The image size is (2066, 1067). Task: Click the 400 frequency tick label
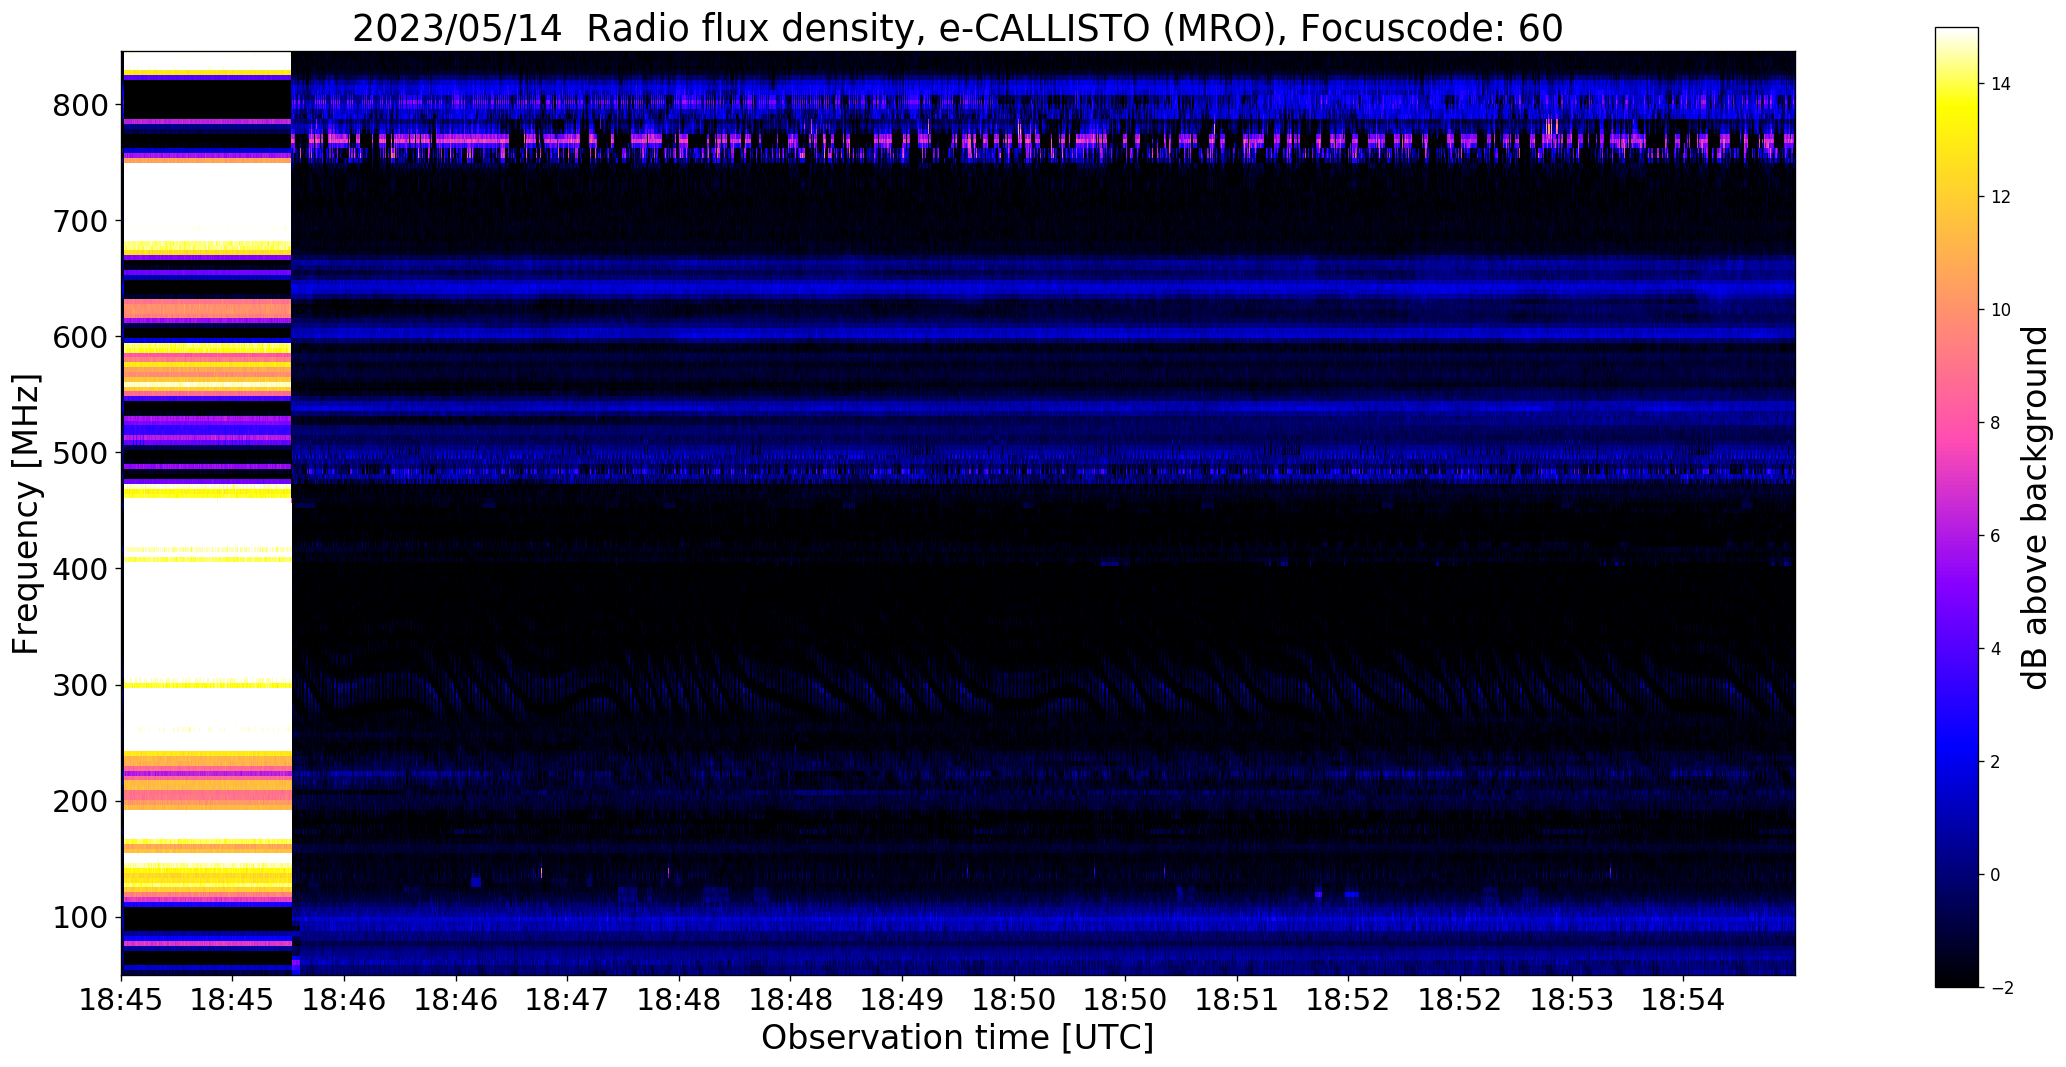point(80,569)
